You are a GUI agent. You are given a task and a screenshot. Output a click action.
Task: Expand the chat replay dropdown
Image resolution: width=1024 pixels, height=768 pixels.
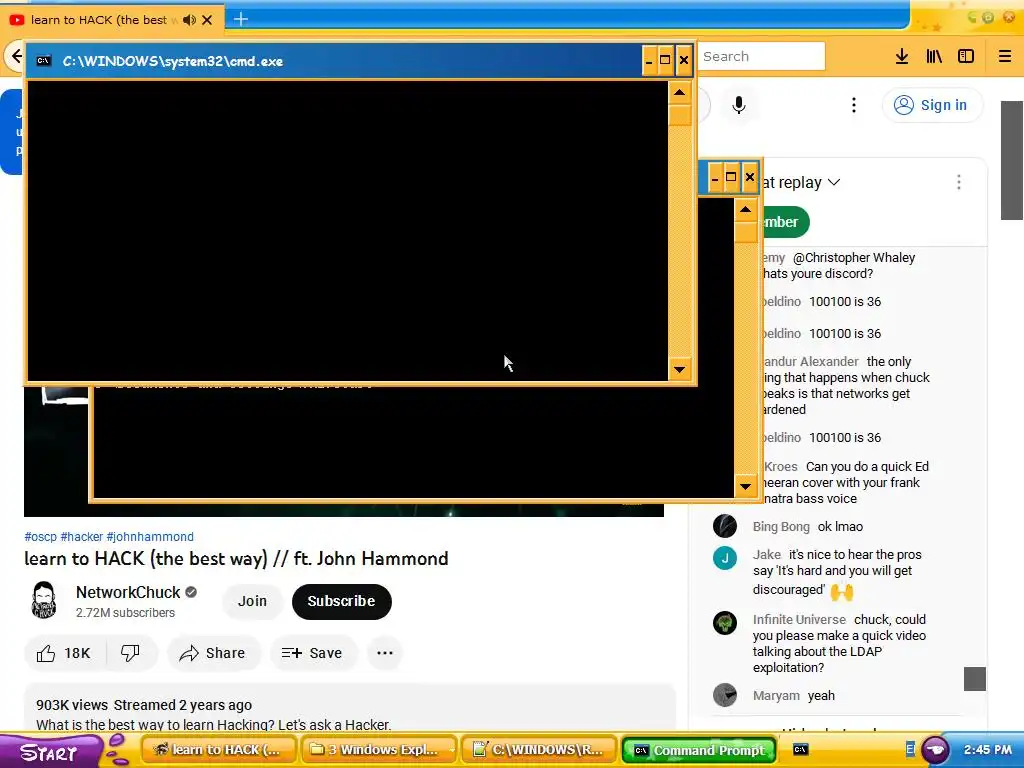click(834, 182)
